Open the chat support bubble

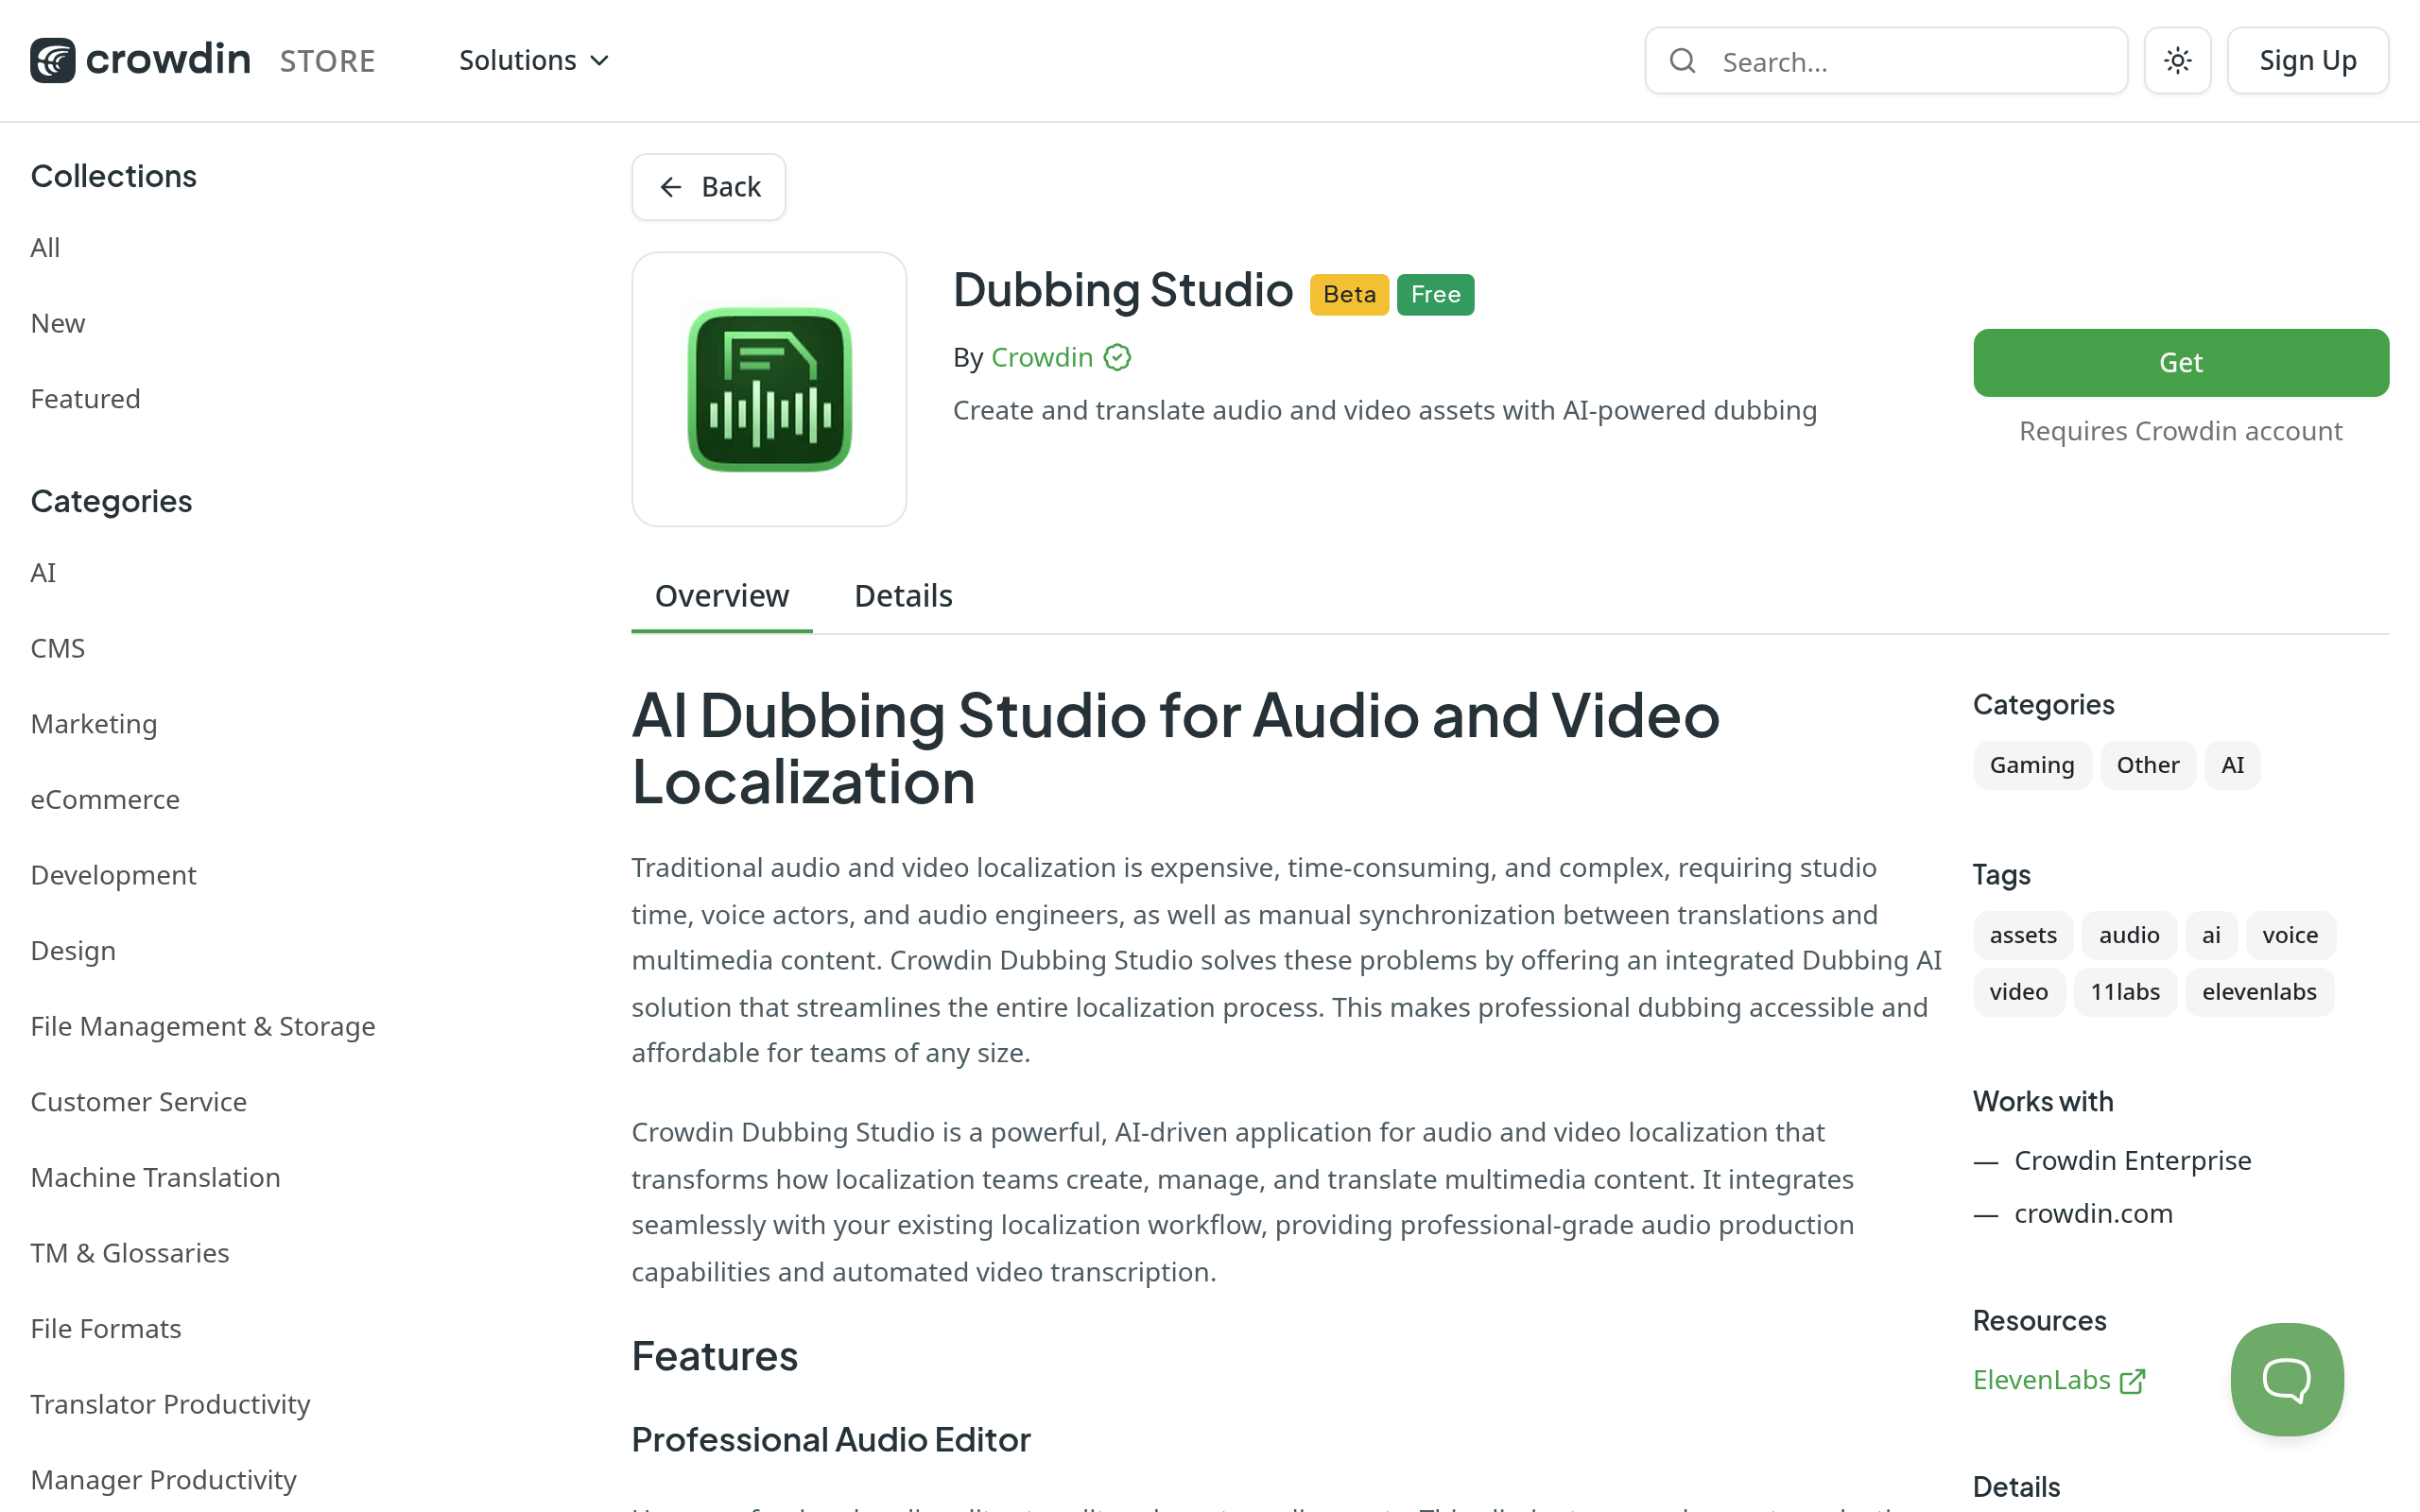pos(2287,1379)
